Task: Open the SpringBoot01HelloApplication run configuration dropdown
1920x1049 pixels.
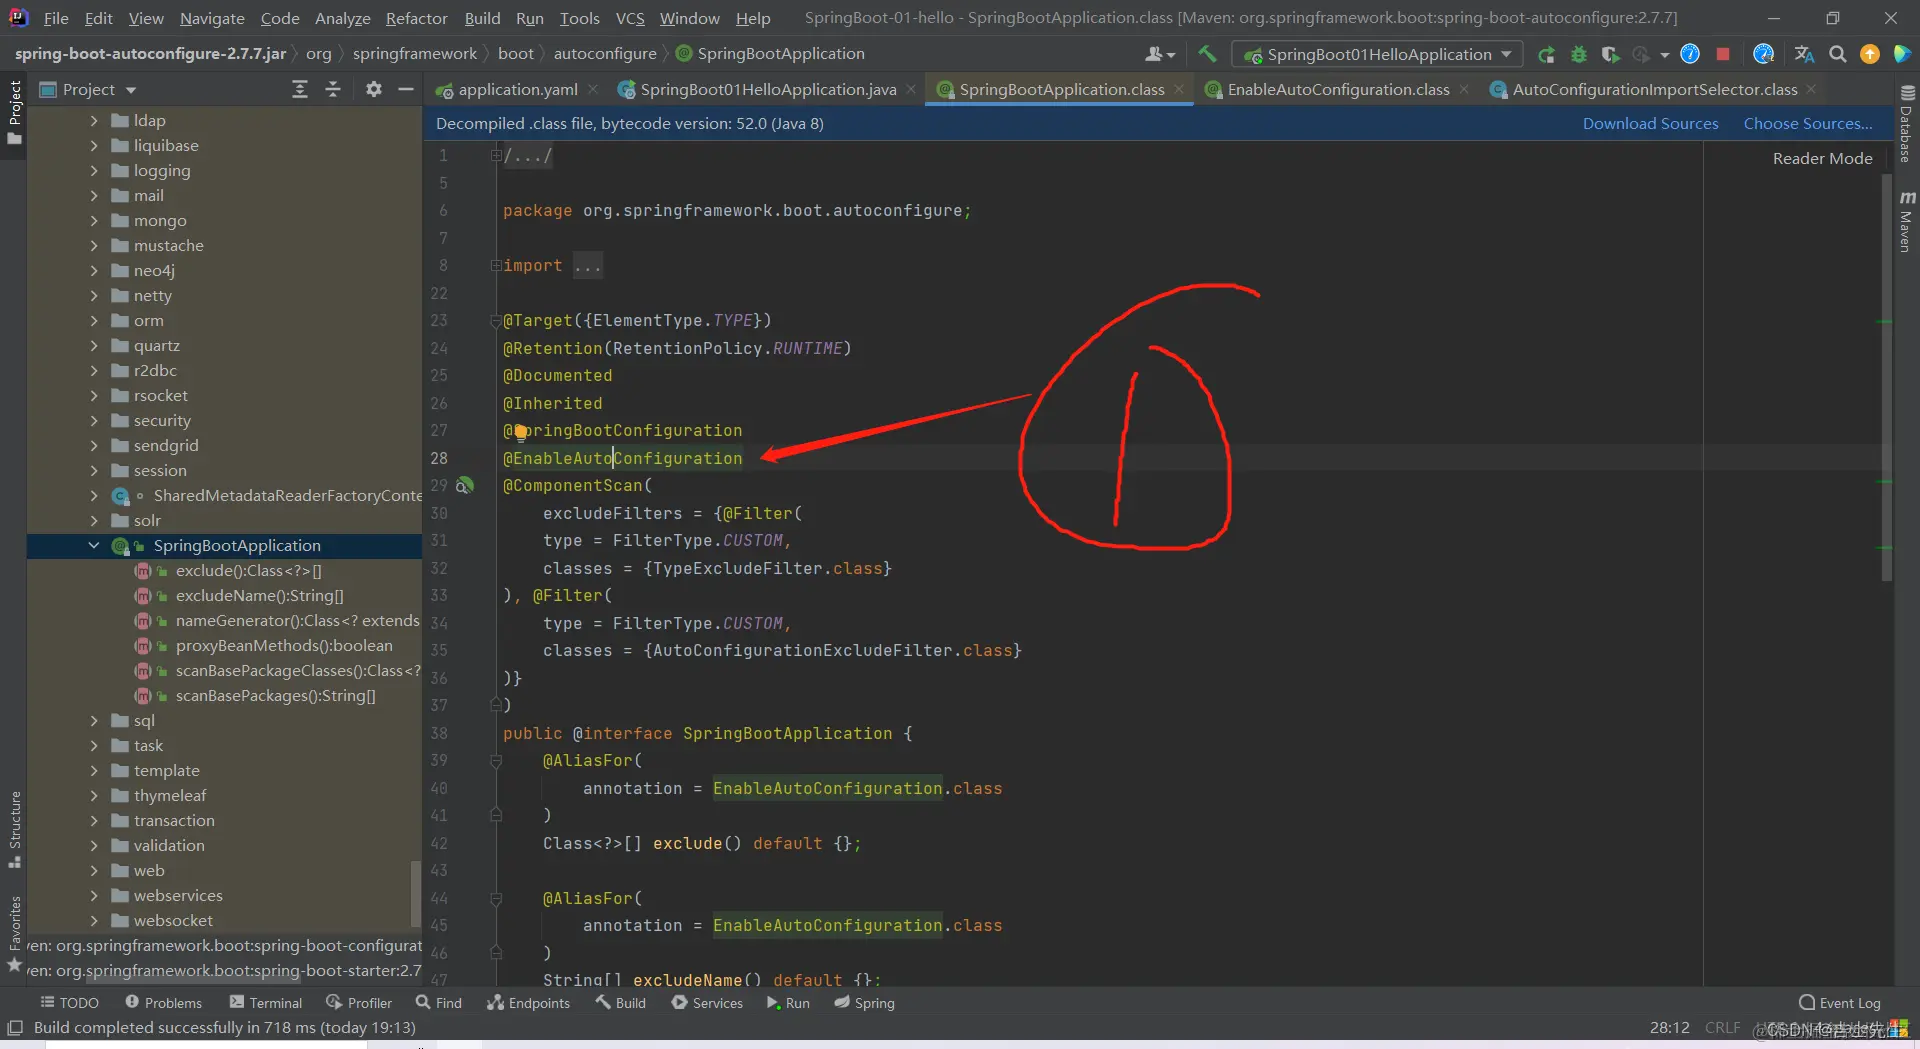Action: [x=1378, y=54]
